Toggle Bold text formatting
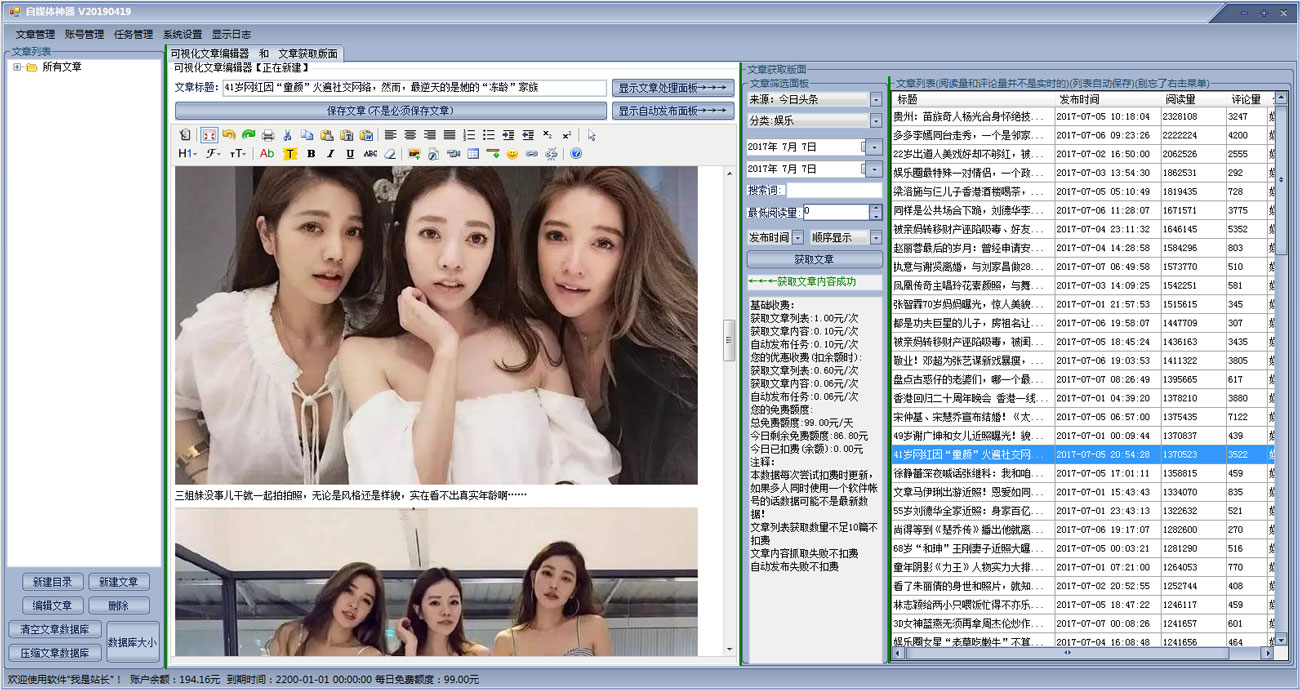The image size is (1300, 690). click(x=311, y=154)
